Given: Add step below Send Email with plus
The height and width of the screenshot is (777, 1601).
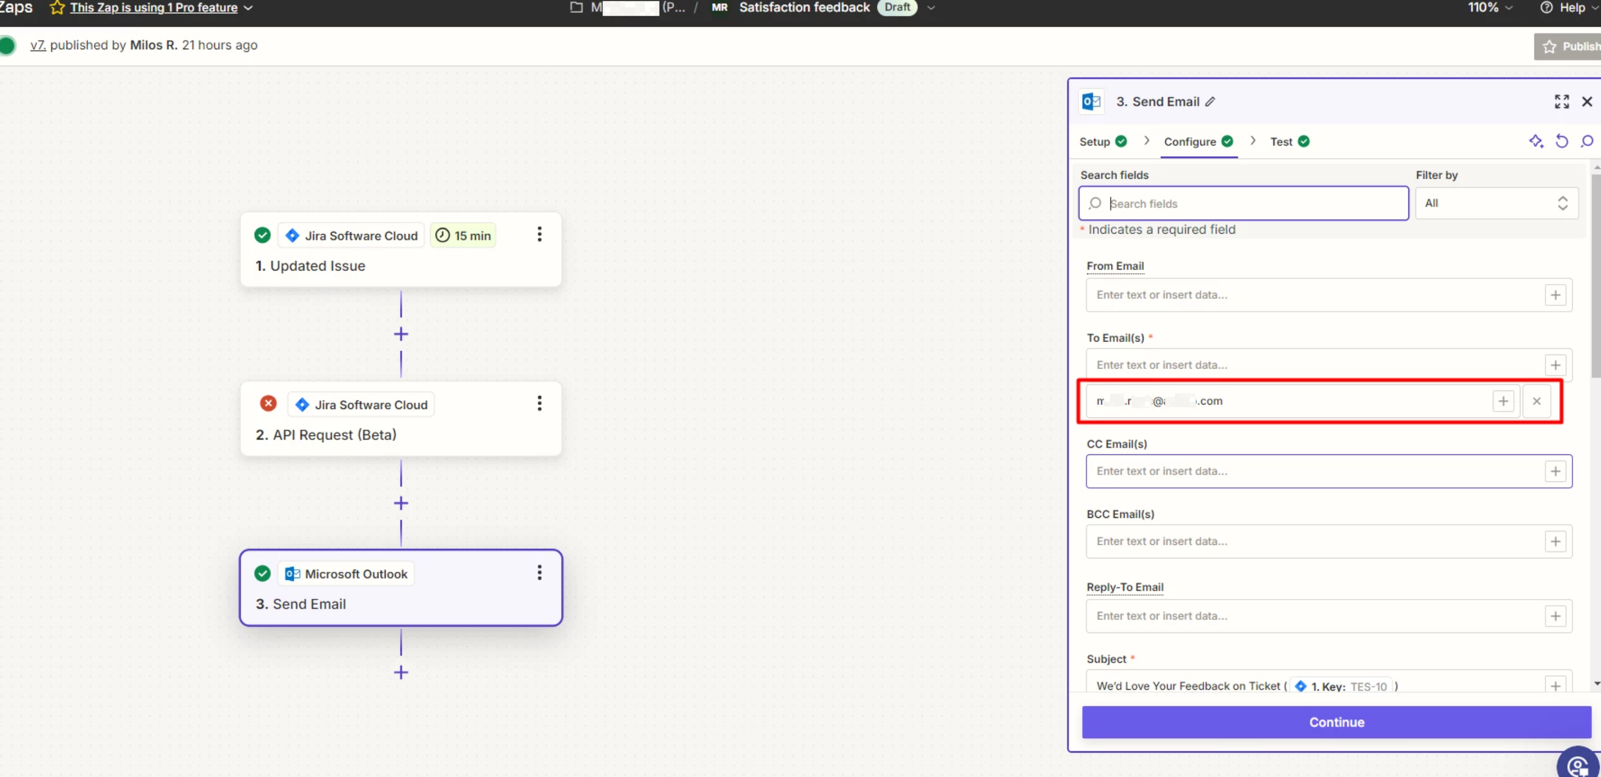Looking at the screenshot, I should (x=401, y=672).
